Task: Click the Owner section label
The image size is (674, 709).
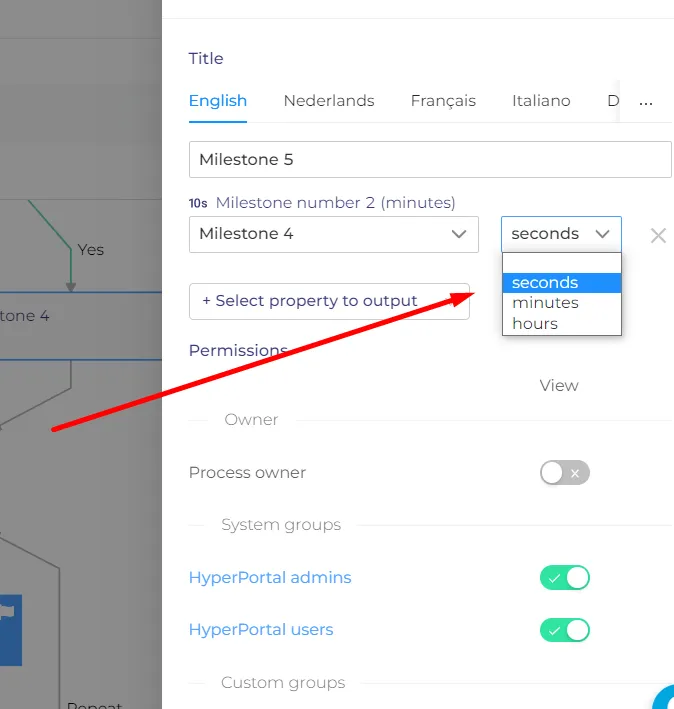Action: coord(251,420)
